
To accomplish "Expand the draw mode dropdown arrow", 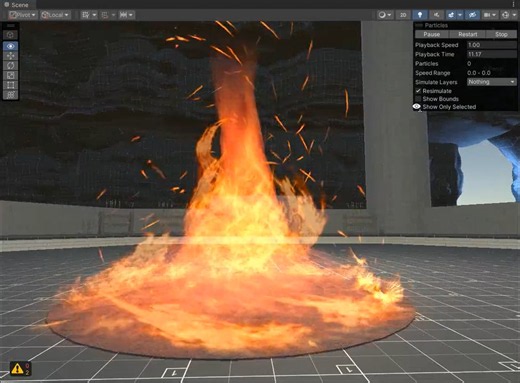I will pos(390,15).
